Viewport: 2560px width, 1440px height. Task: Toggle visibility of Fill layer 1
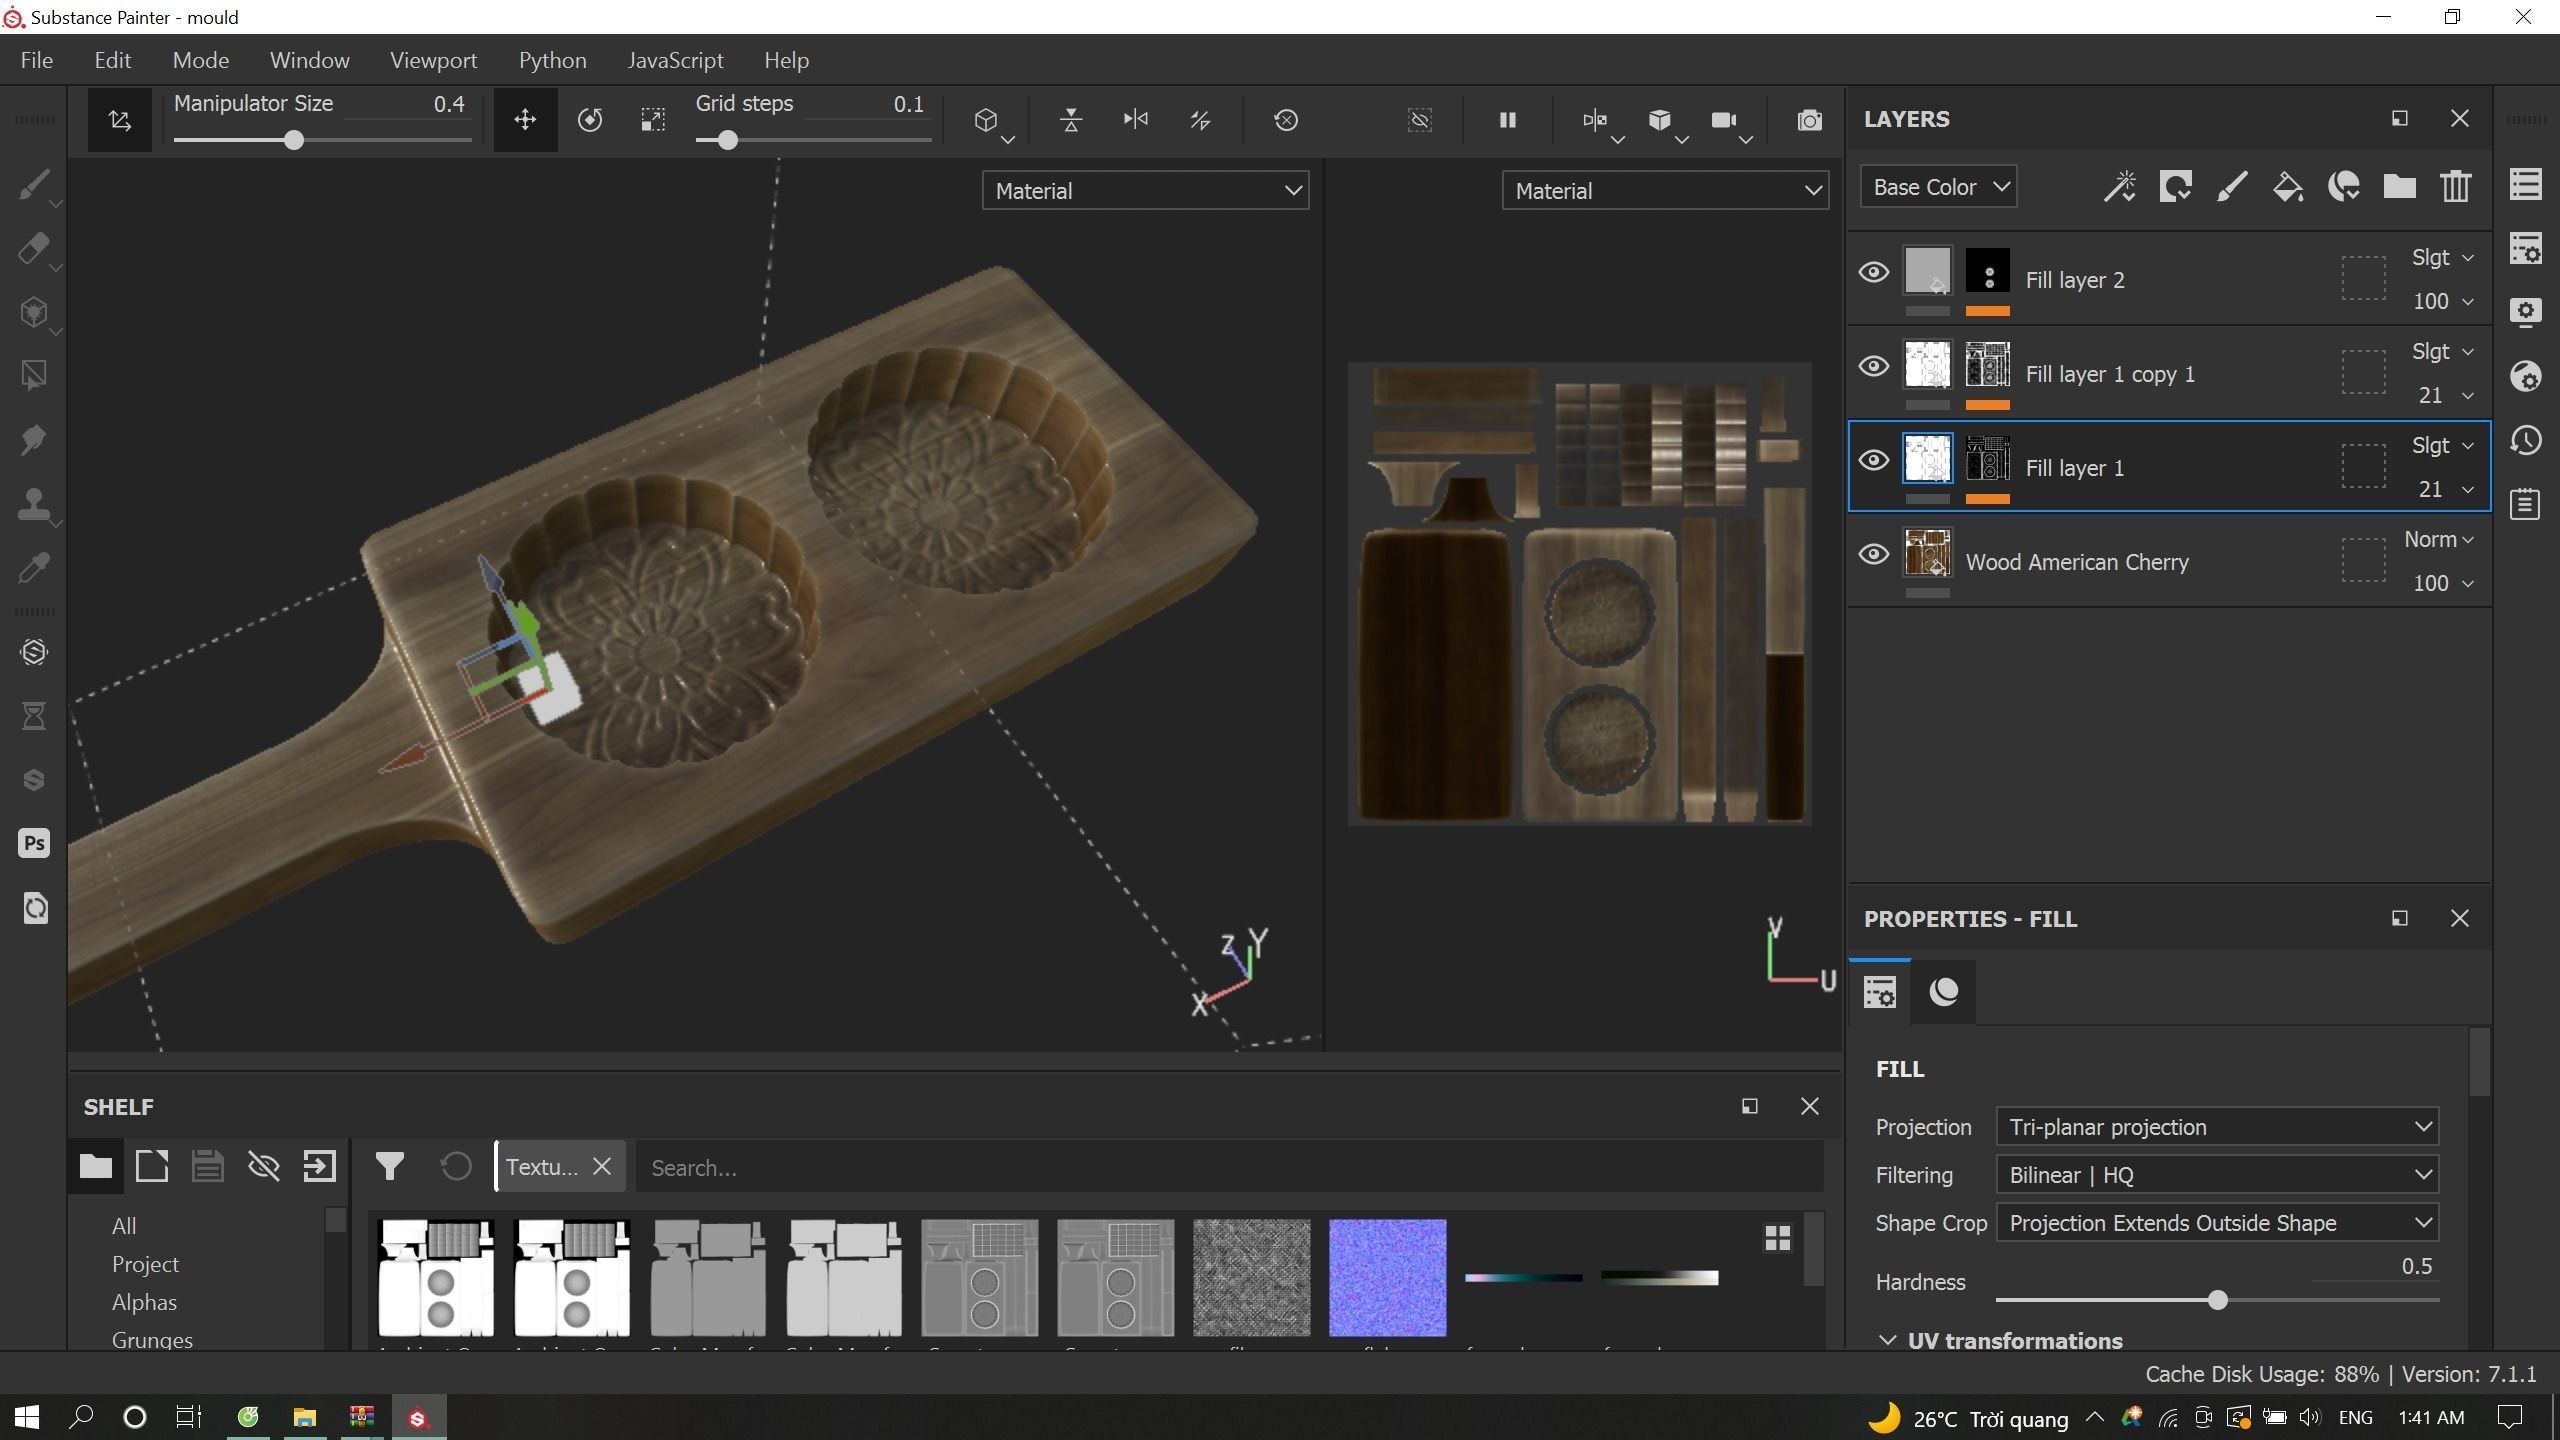click(1873, 461)
